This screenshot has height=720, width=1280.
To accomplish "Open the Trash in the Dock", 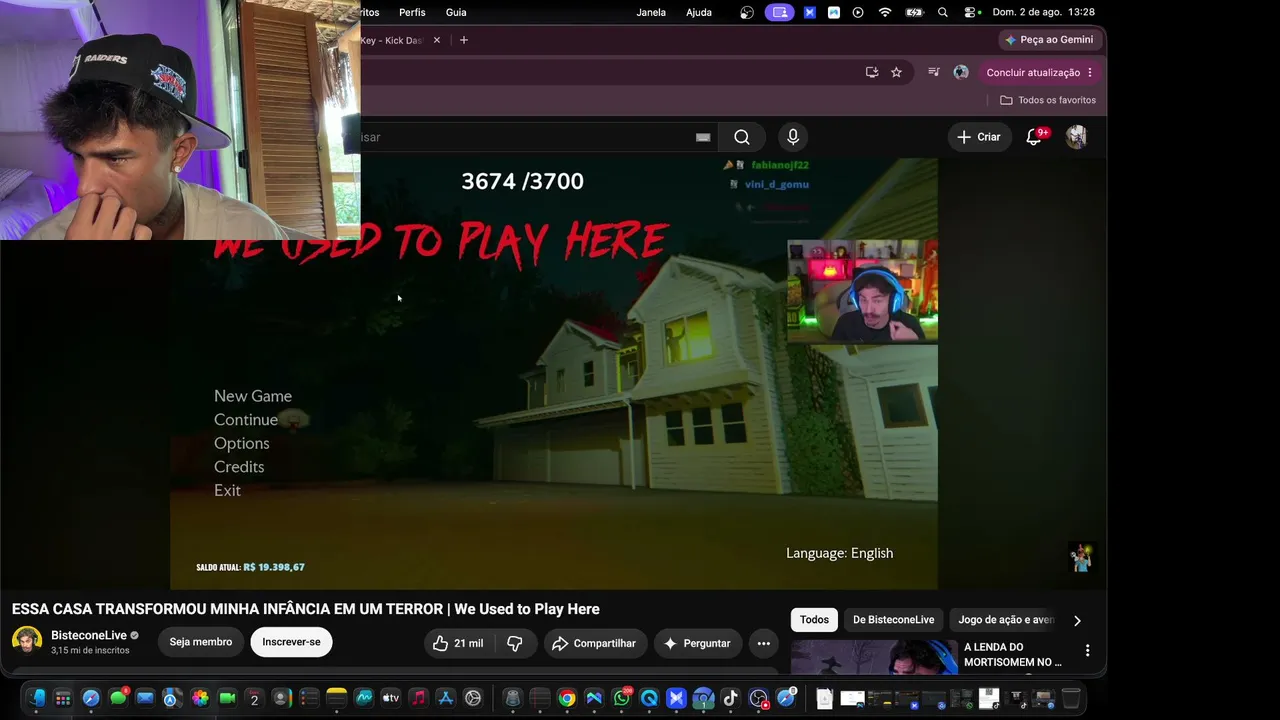I will (1071, 698).
